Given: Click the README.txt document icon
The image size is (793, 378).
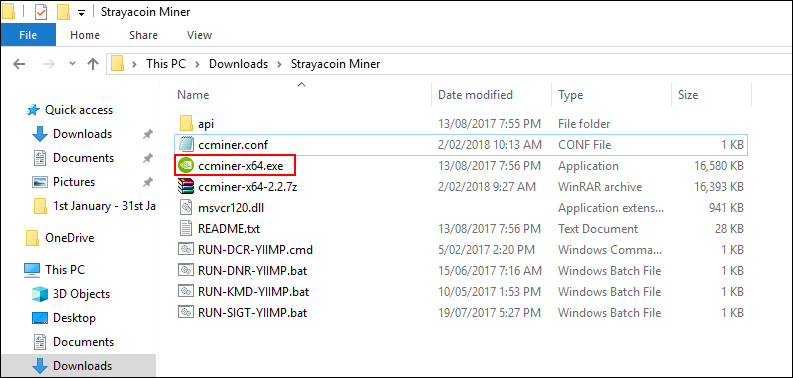Looking at the screenshot, I should pos(186,229).
